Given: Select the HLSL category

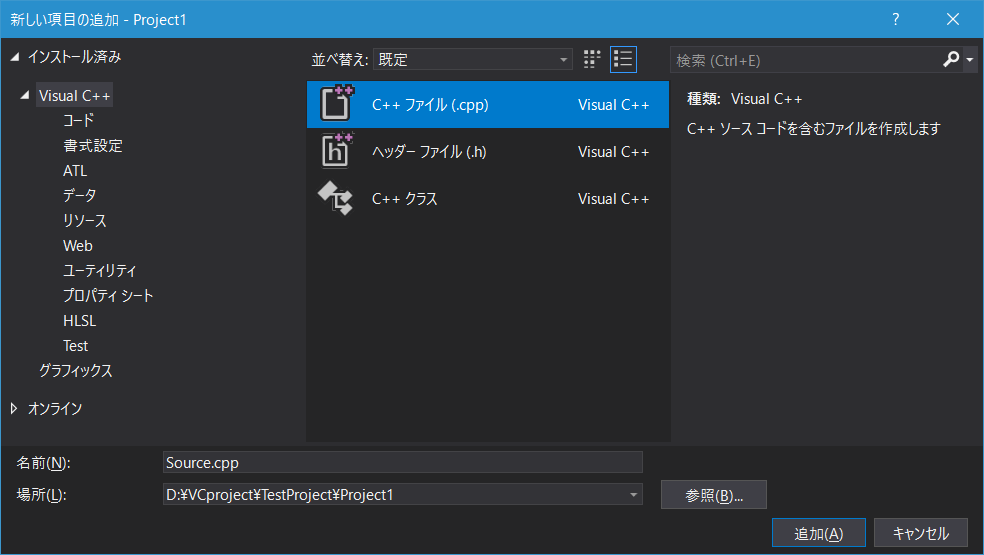Looking at the screenshot, I should coord(79,321).
